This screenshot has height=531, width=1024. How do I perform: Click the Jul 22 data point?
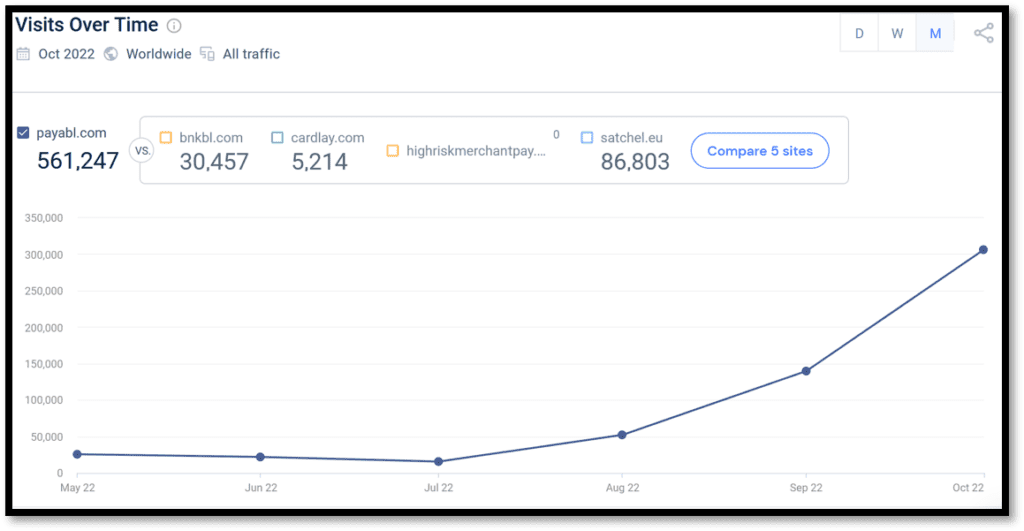(x=438, y=462)
